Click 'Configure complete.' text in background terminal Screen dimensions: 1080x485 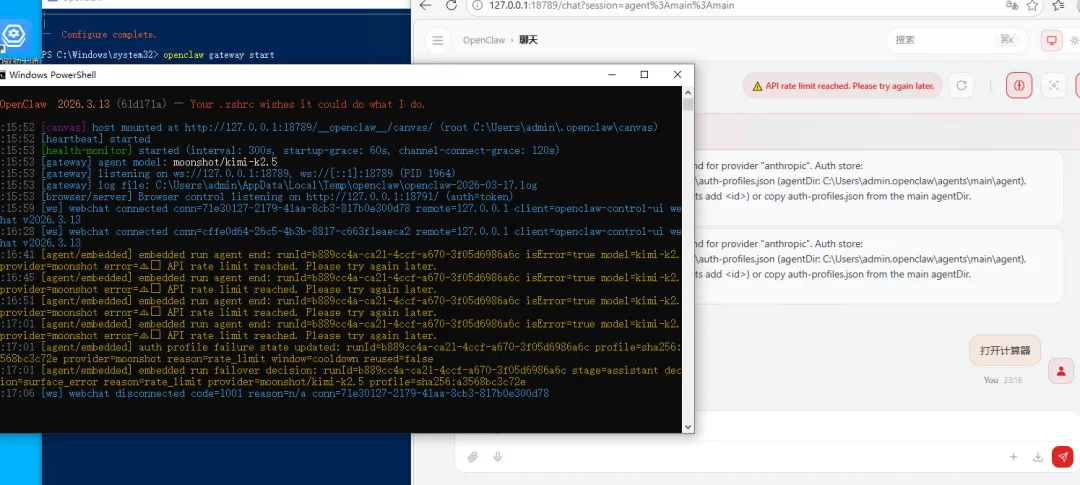(109, 34)
